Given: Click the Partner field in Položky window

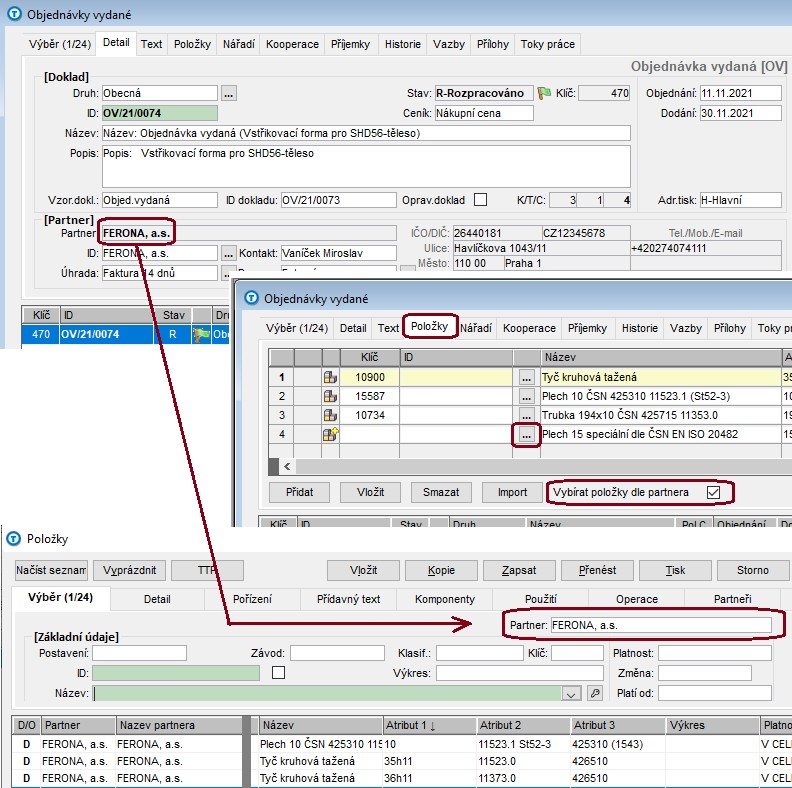Looking at the screenshot, I should (x=661, y=625).
